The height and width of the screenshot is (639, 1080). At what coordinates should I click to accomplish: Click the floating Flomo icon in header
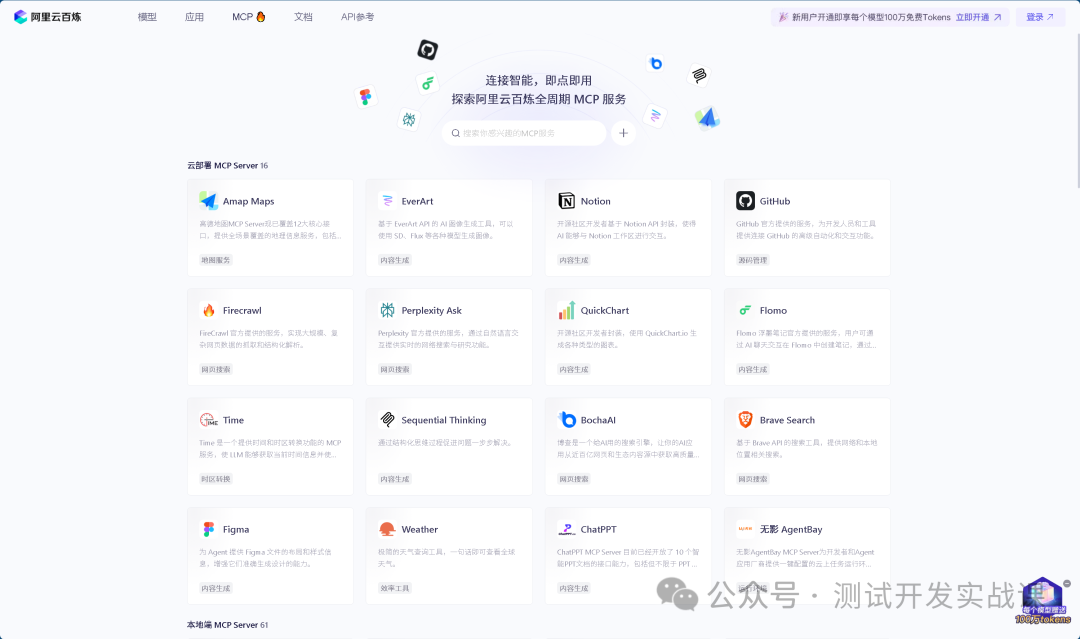[428, 83]
